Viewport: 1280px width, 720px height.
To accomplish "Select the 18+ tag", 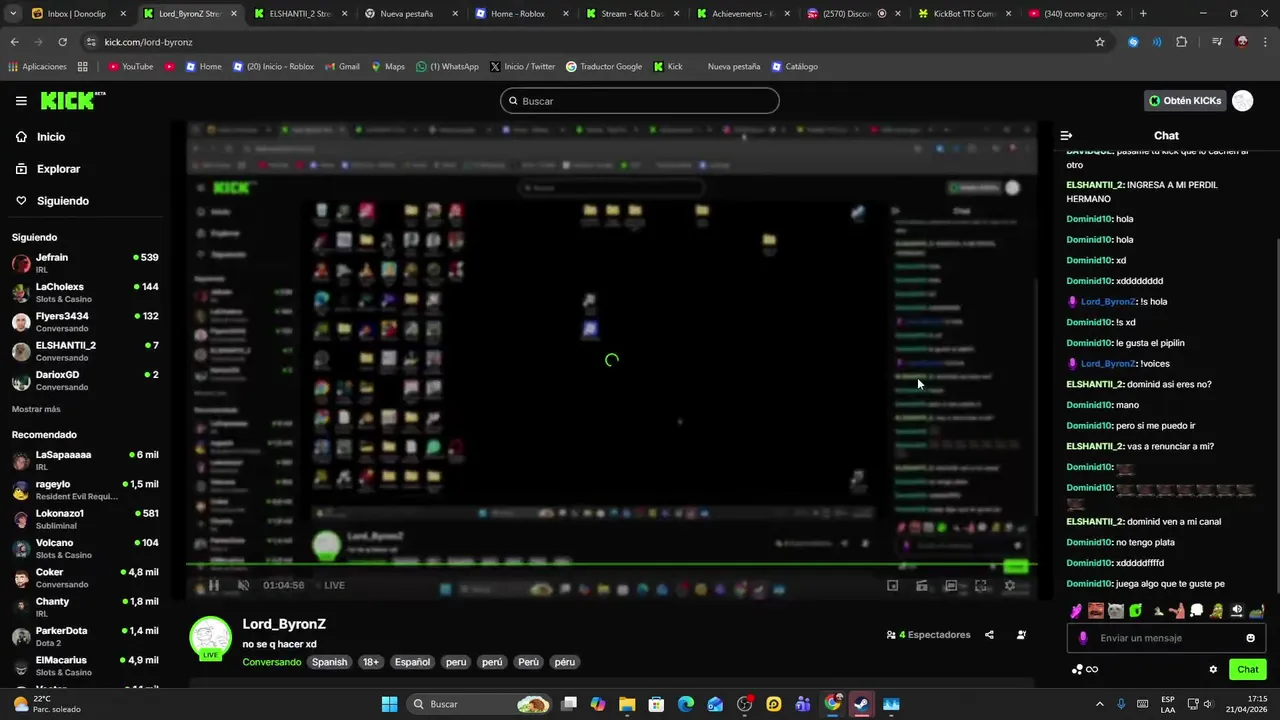I will pos(370,662).
